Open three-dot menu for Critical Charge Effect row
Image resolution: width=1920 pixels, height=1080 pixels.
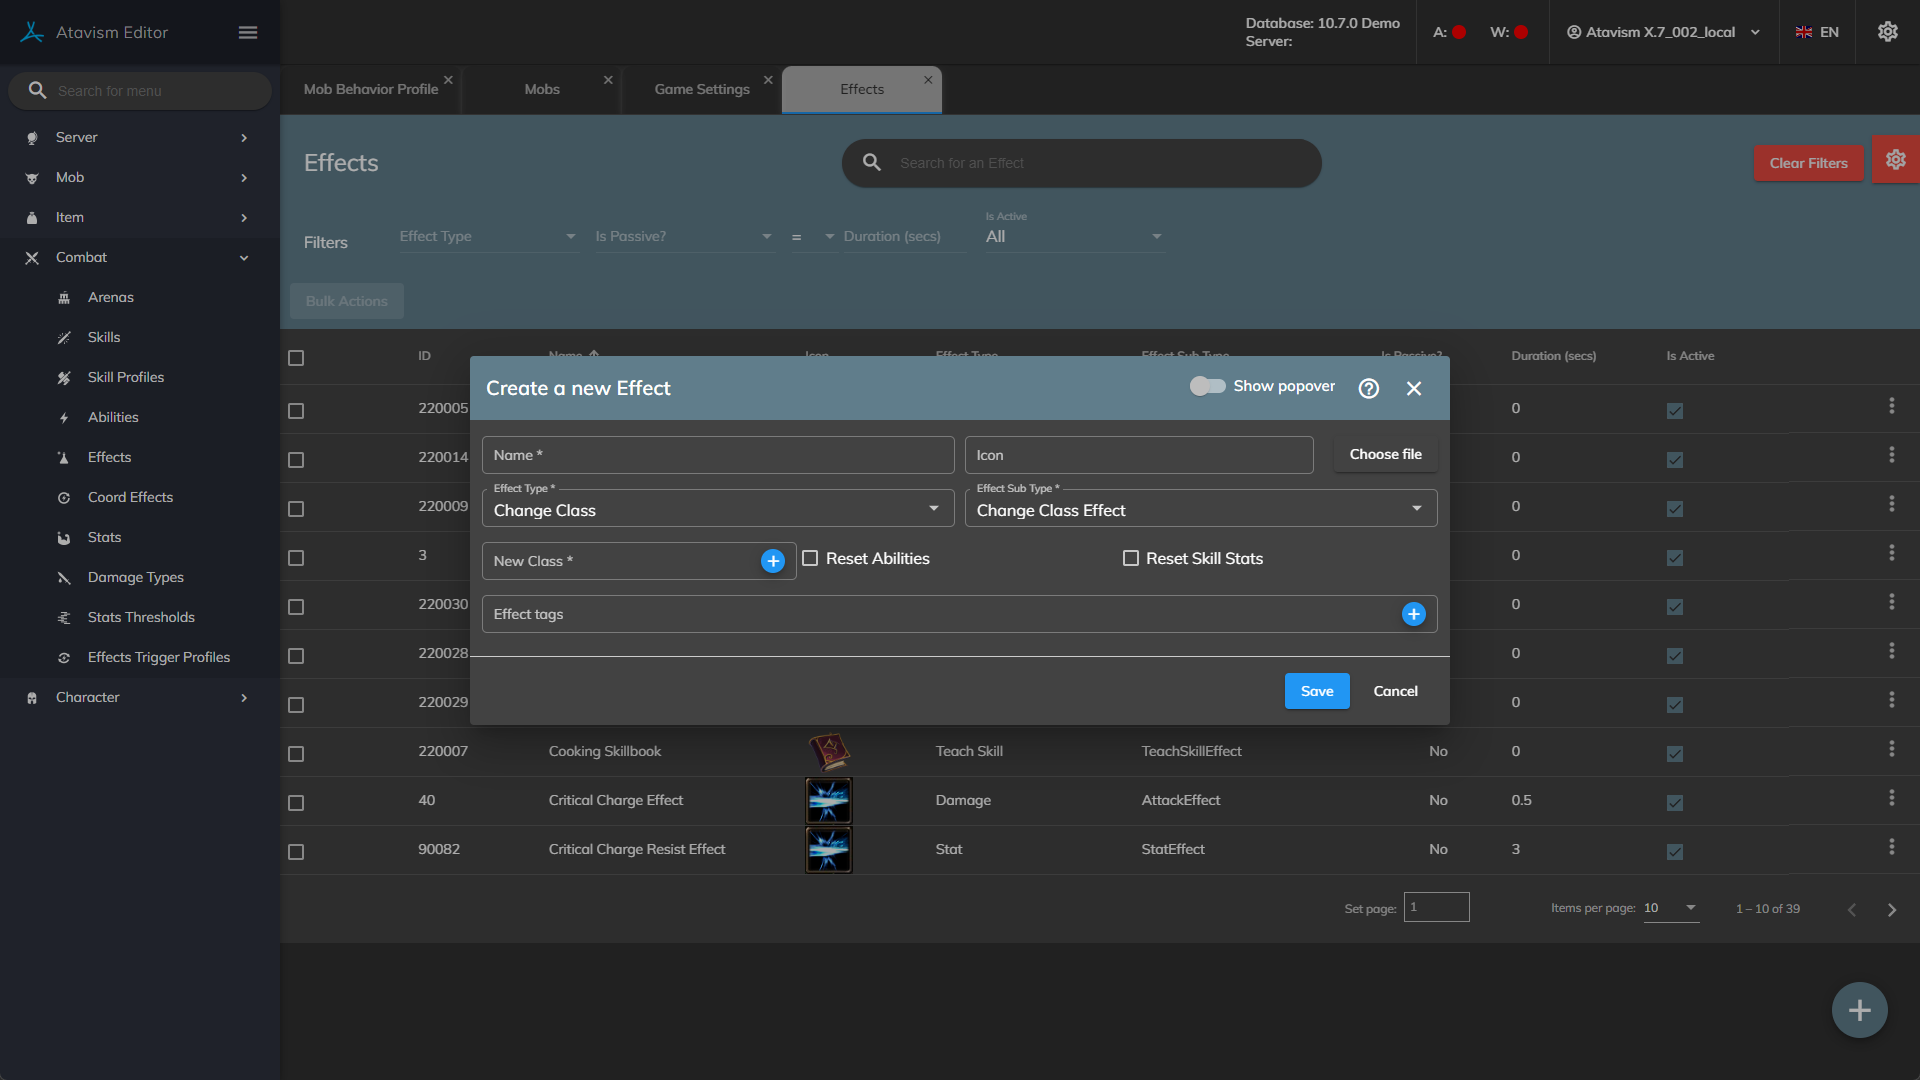point(1891,798)
